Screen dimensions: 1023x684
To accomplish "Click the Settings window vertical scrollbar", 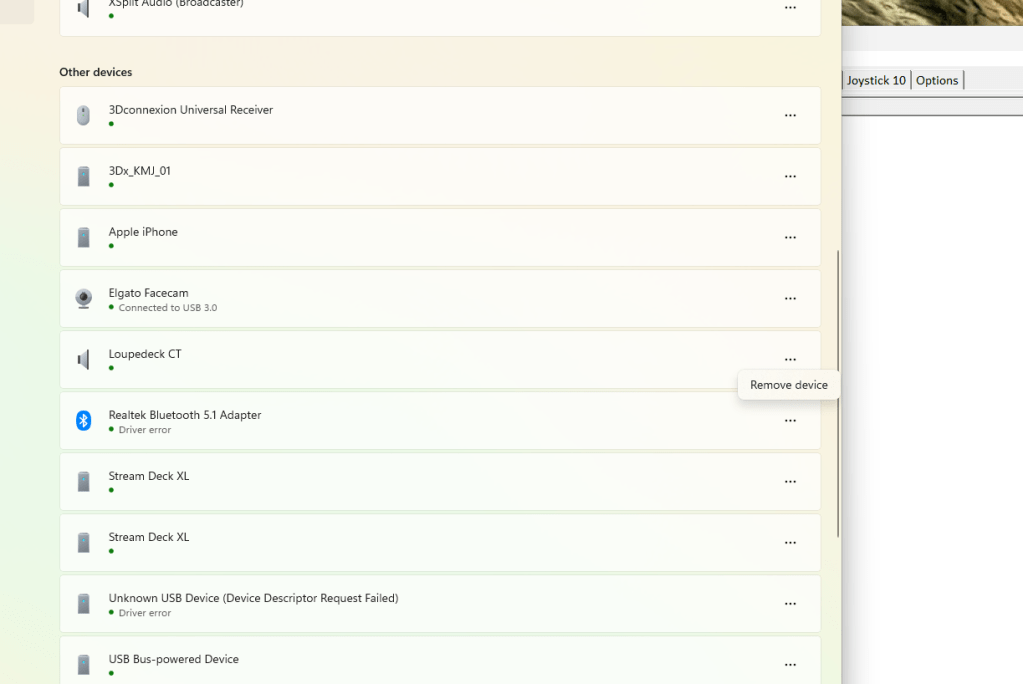I will pos(838,394).
